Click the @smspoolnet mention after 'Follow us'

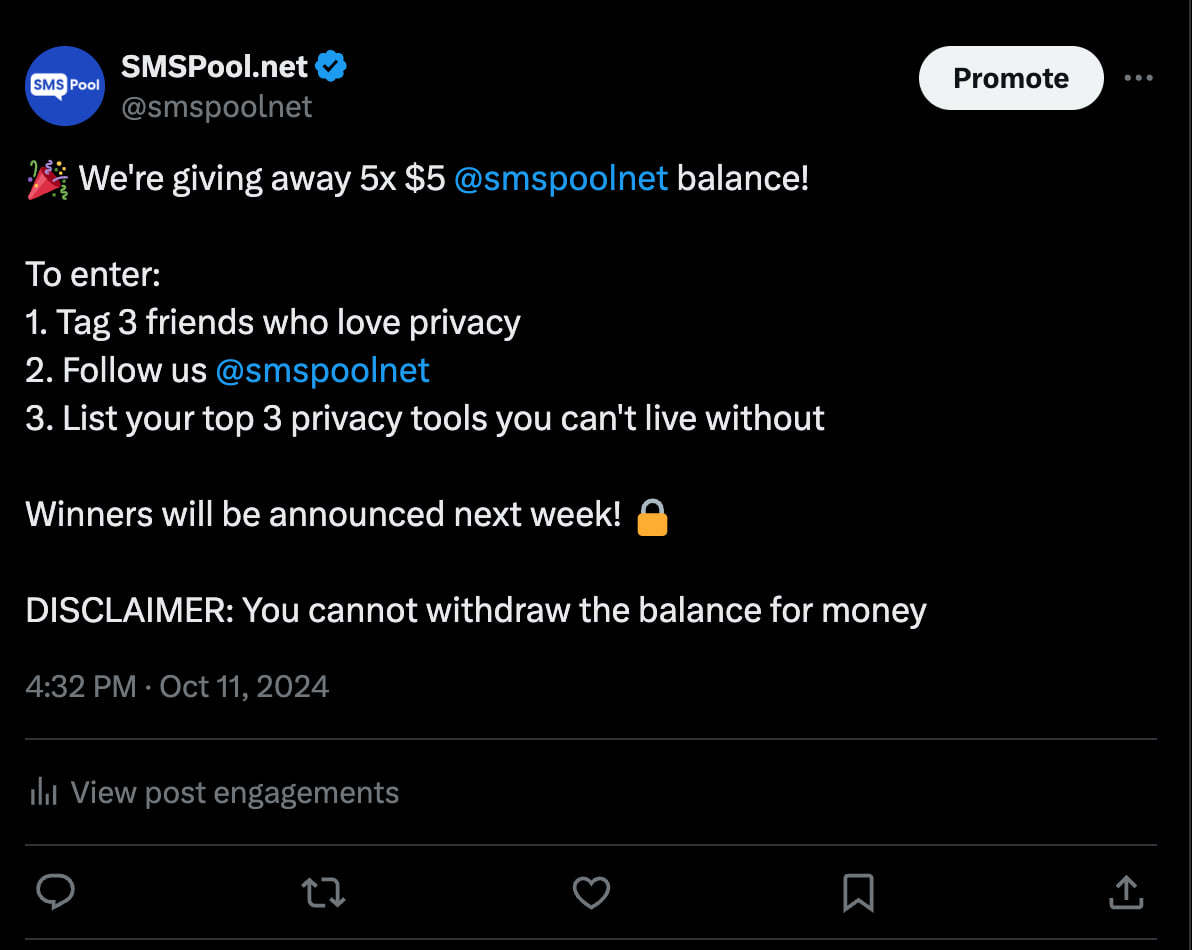(322, 370)
